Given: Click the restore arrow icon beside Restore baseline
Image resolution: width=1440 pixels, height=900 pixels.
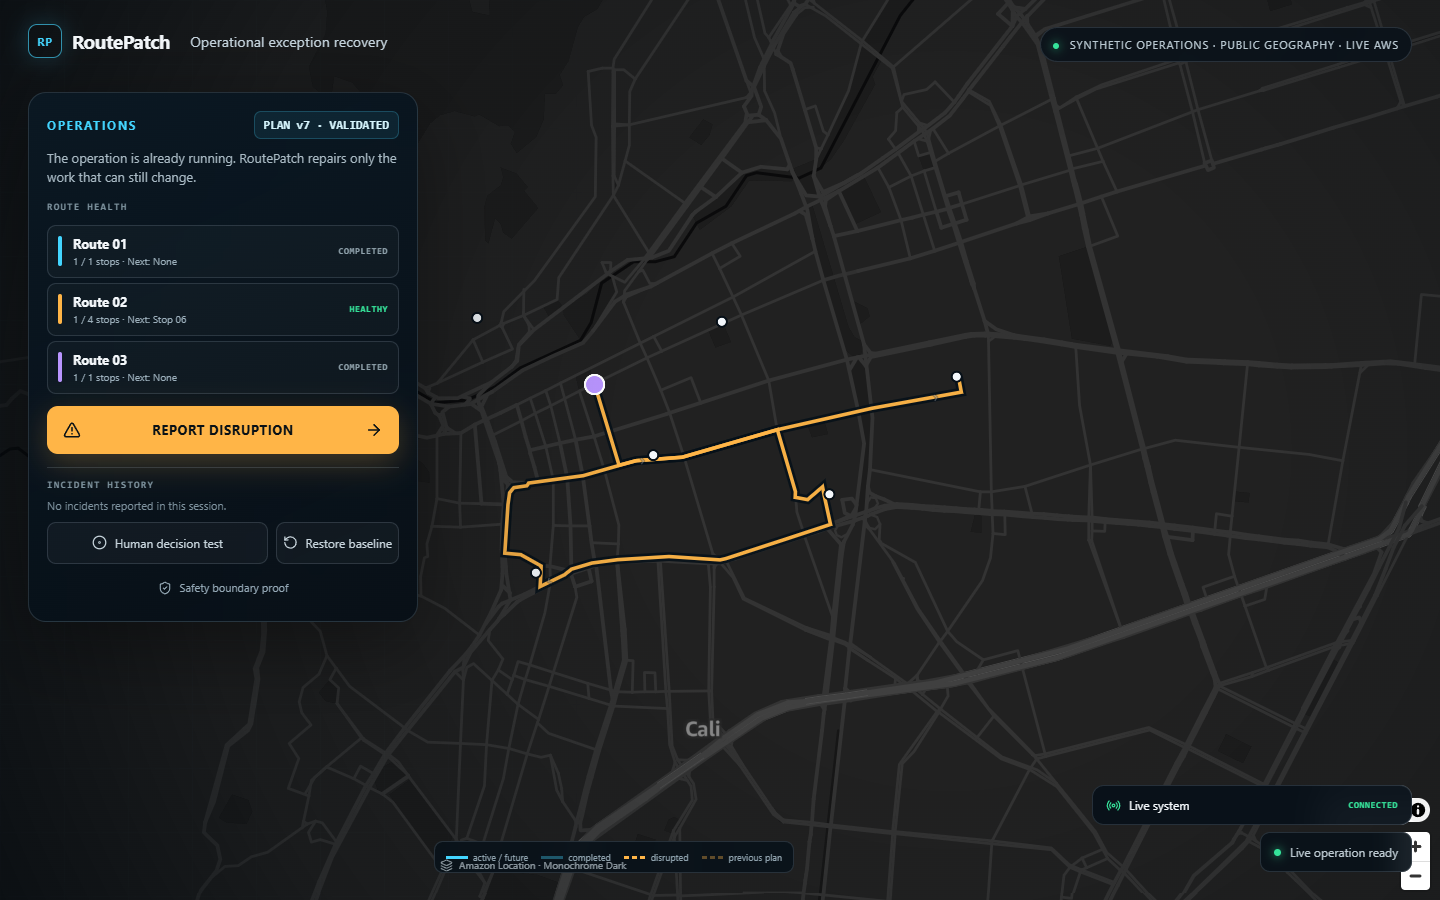Looking at the screenshot, I should 290,543.
